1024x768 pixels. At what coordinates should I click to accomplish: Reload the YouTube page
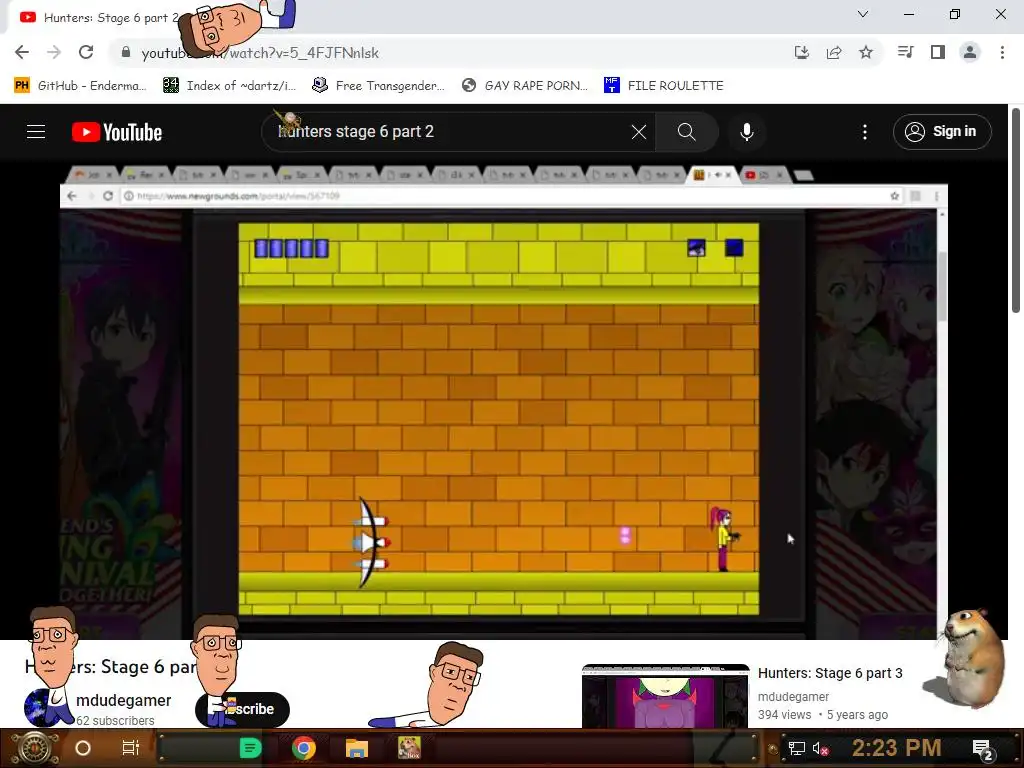point(86,52)
